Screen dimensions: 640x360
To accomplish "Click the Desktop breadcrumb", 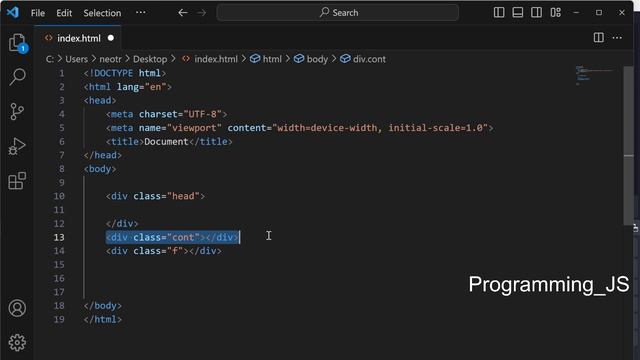I will point(150,59).
